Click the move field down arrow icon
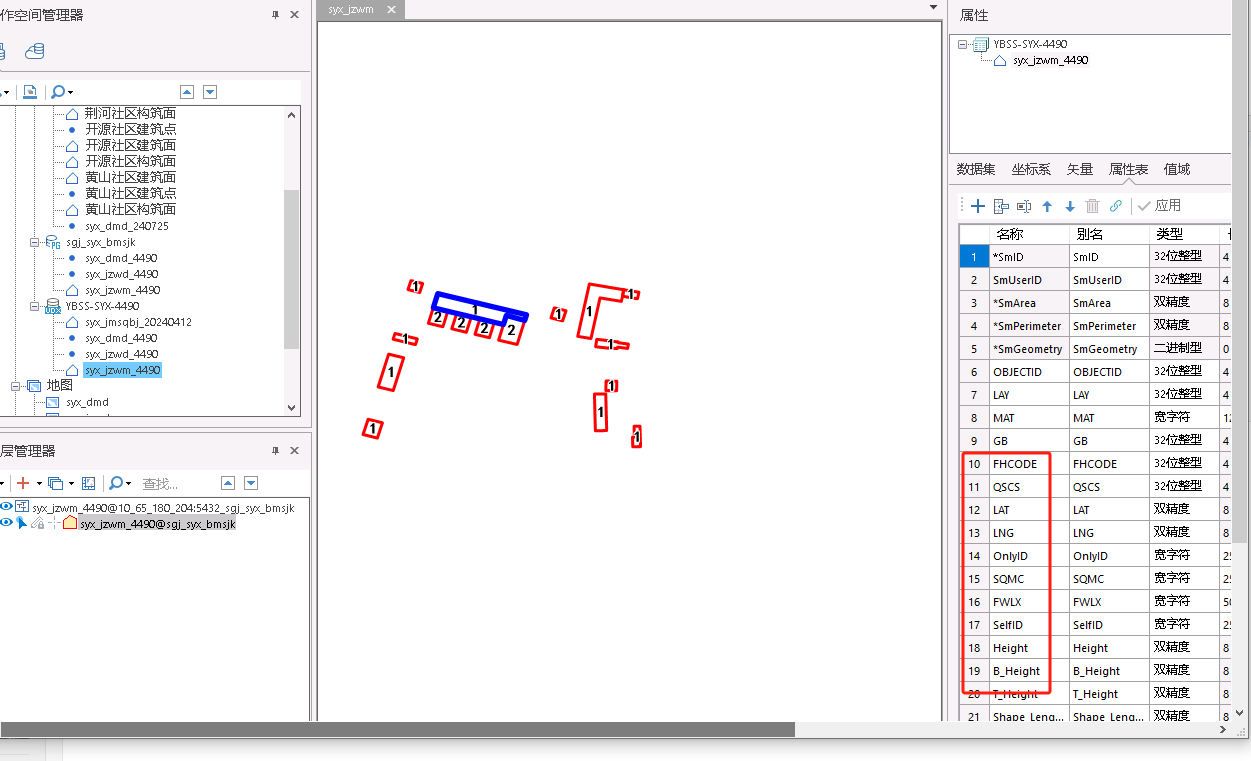1251x761 pixels. (1069, 206)
